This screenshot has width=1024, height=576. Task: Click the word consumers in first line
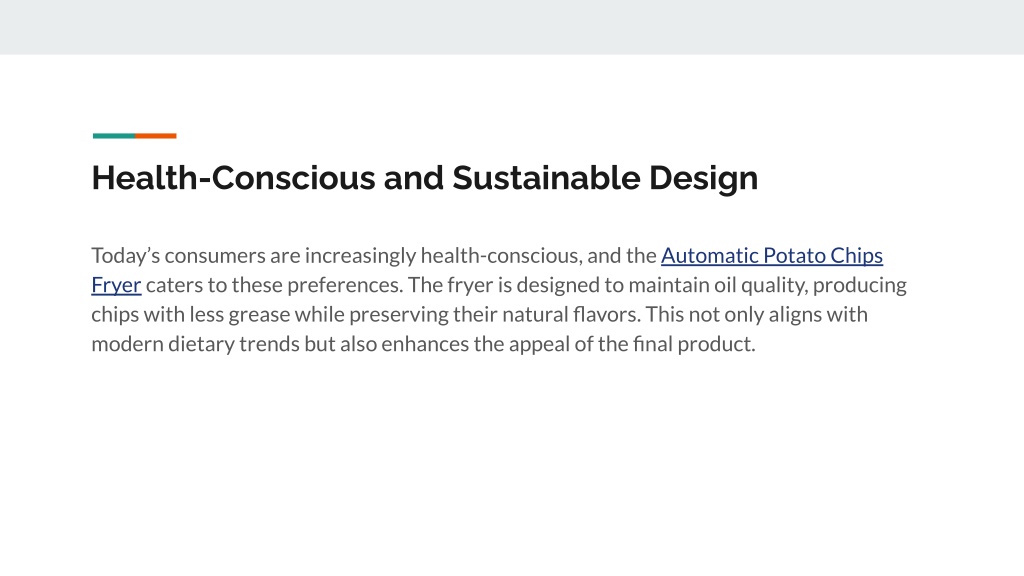pos(215,255)
